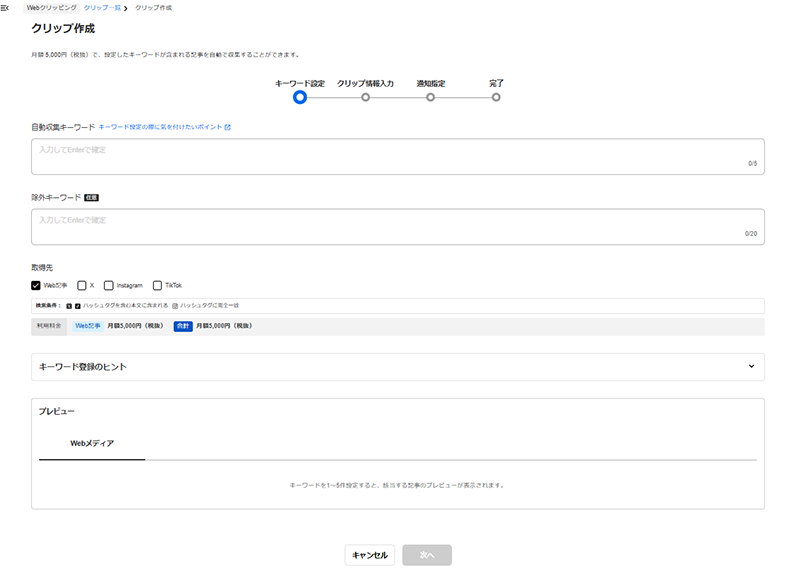Click the 利用料金 label
This screenshot has height=577, width=800.
point(49,326)
